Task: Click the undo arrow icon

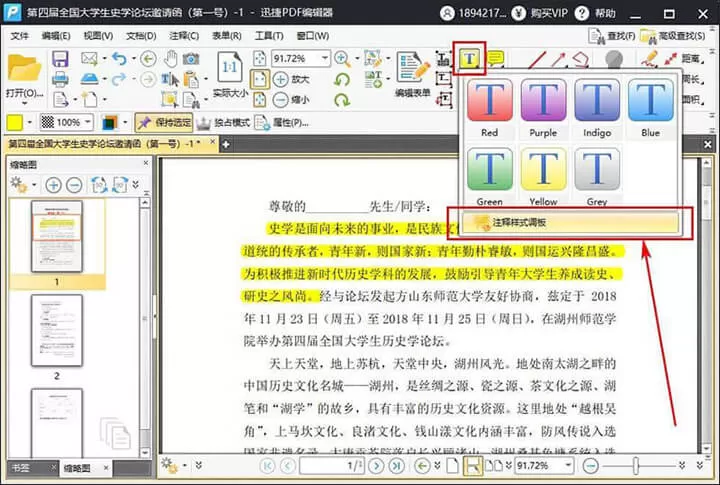Action: pos(119,59)
